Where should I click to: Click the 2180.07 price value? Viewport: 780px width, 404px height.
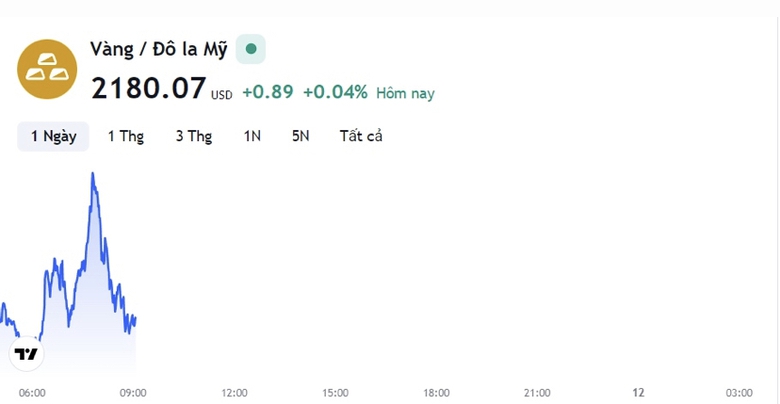pyautogui.click(x=148, y=89)
